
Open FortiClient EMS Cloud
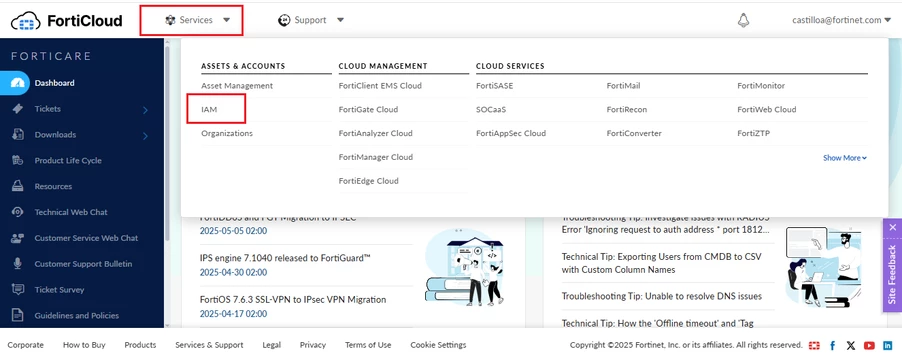point(380,86)
